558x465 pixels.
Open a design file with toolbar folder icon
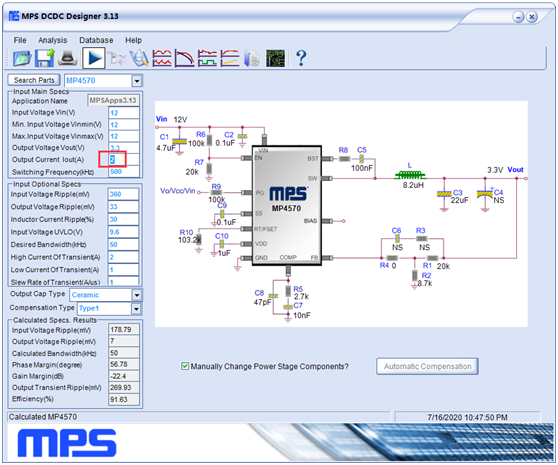tap(22, 58)
